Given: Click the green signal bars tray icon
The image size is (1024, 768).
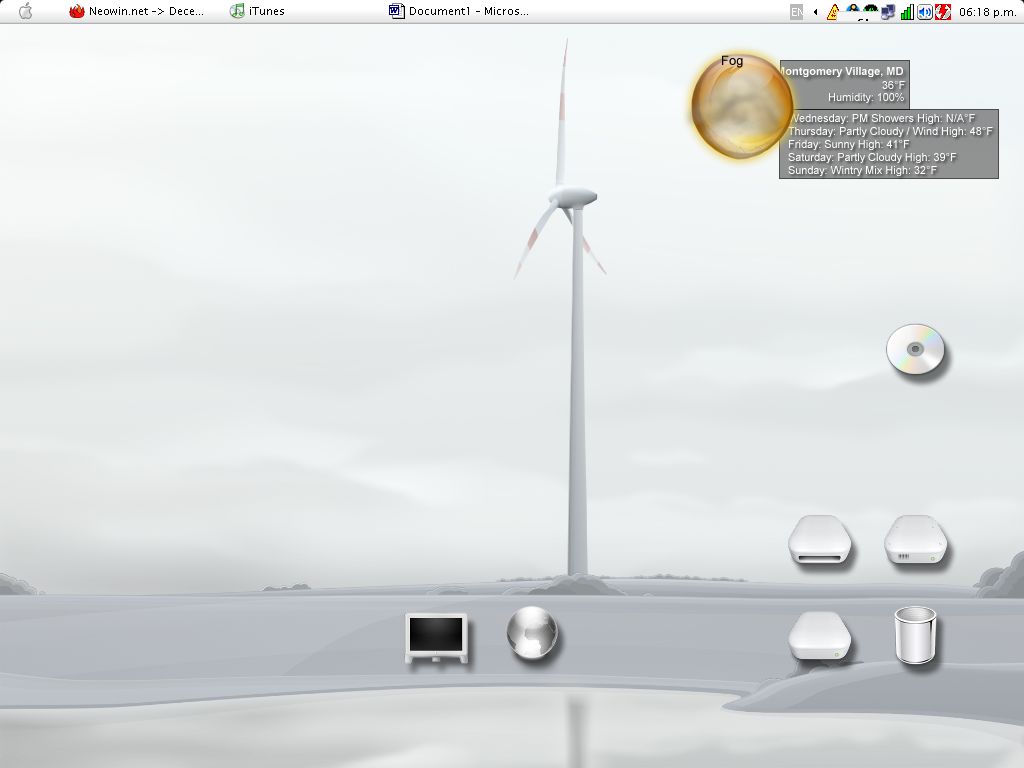Looking at the screenshot, I should [x=907, y=12].
